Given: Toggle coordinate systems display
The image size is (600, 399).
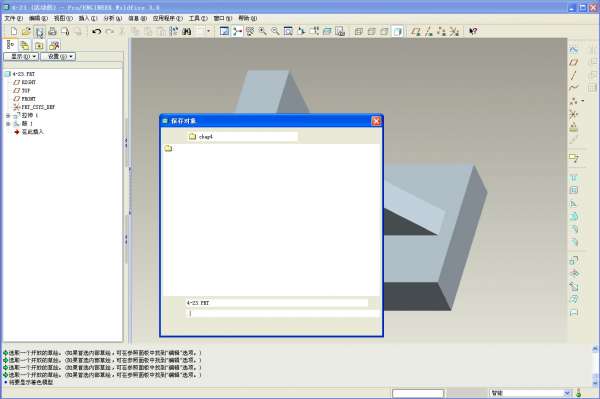Looking at the screenshot, I should 454,31.
